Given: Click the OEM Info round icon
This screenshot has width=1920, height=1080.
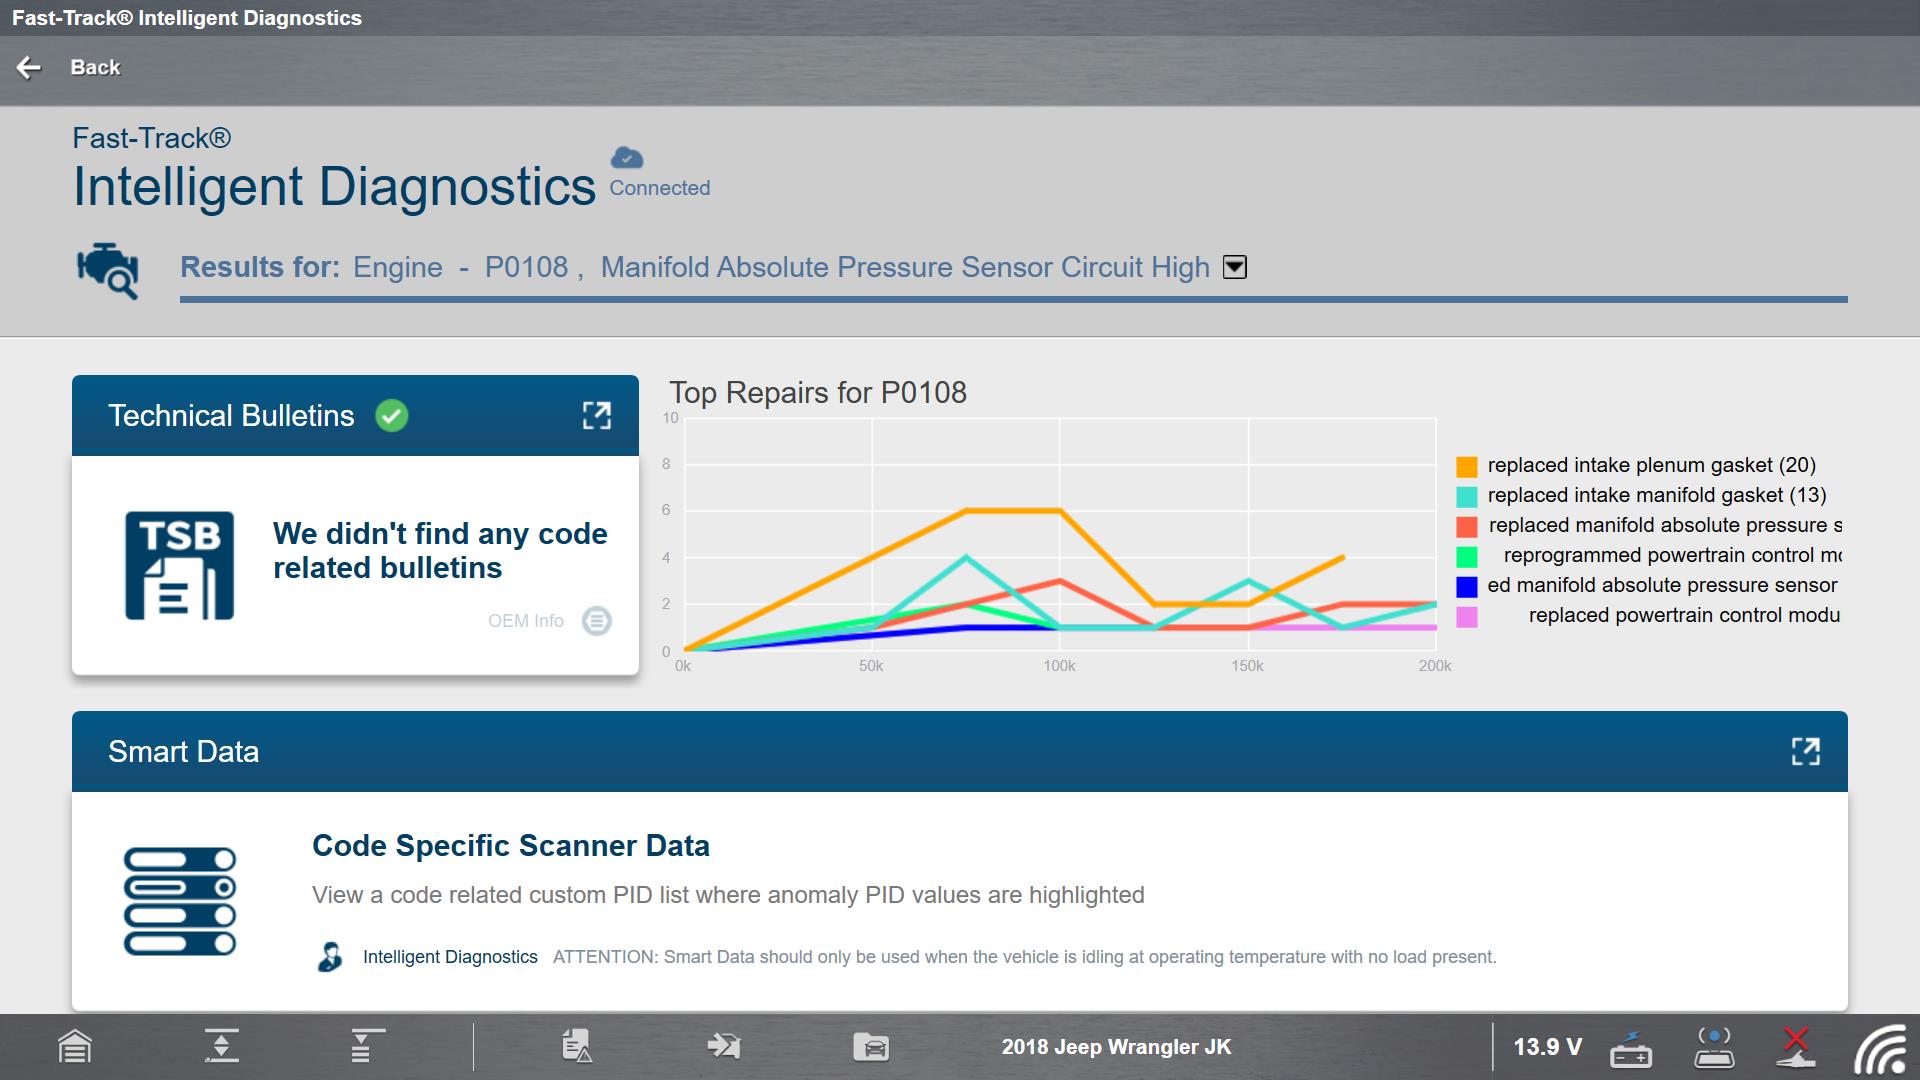Looking at the screenshot, I should 597,621.
